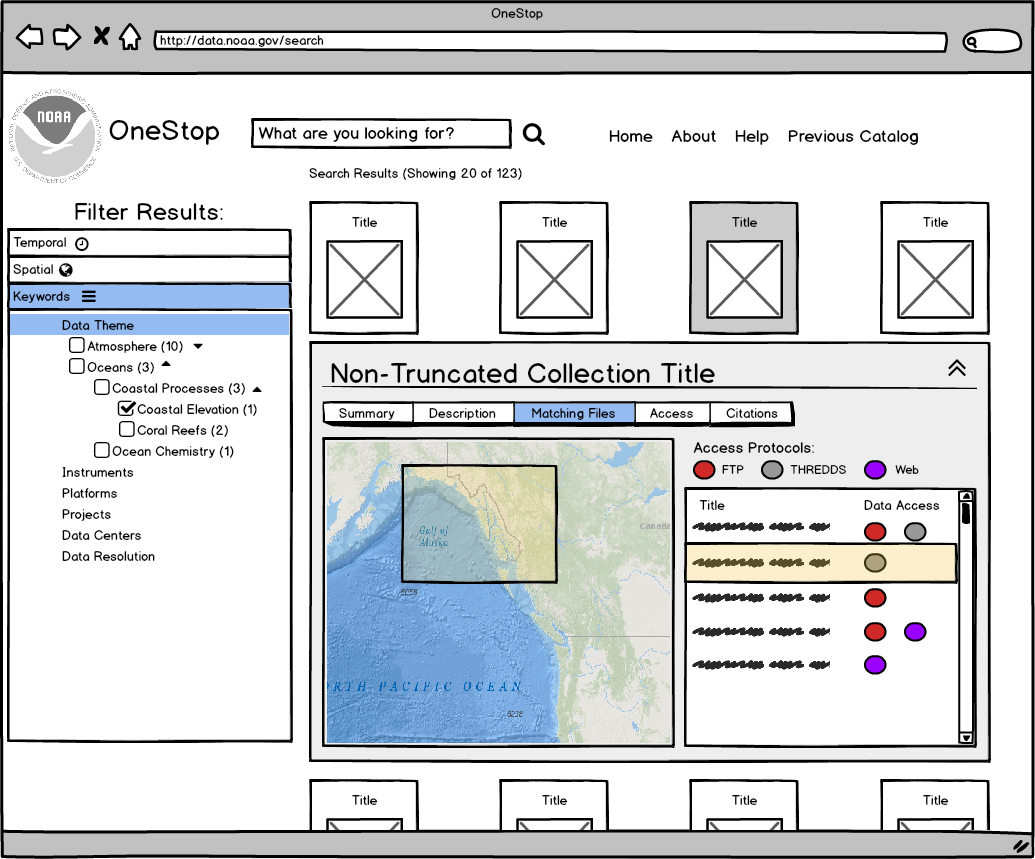1035x859 pixels.
Task: Click the browser back arrow
Action: point(30,36)
